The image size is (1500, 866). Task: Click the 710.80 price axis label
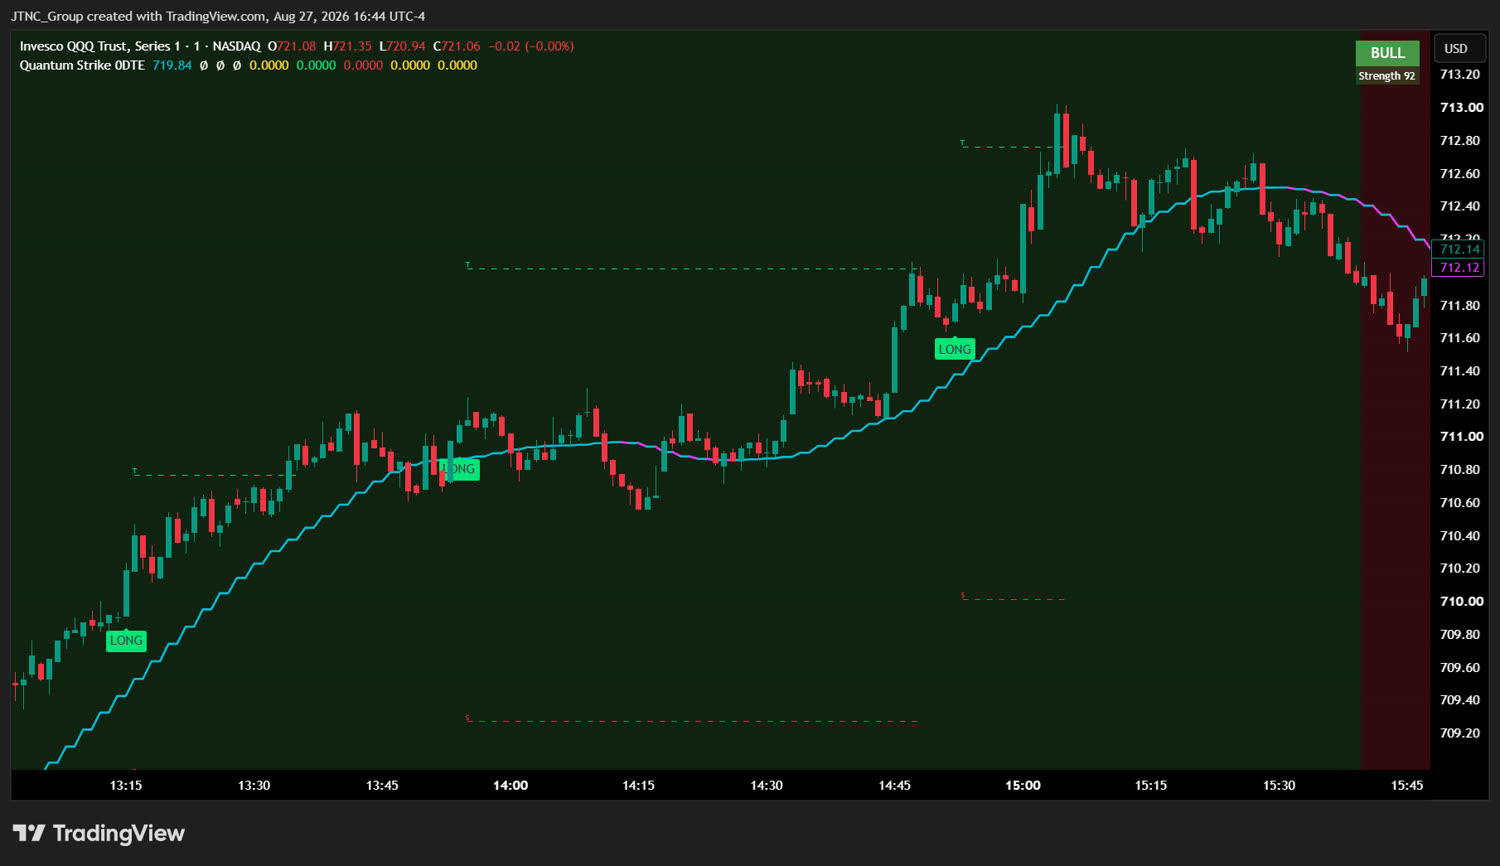1460,470
